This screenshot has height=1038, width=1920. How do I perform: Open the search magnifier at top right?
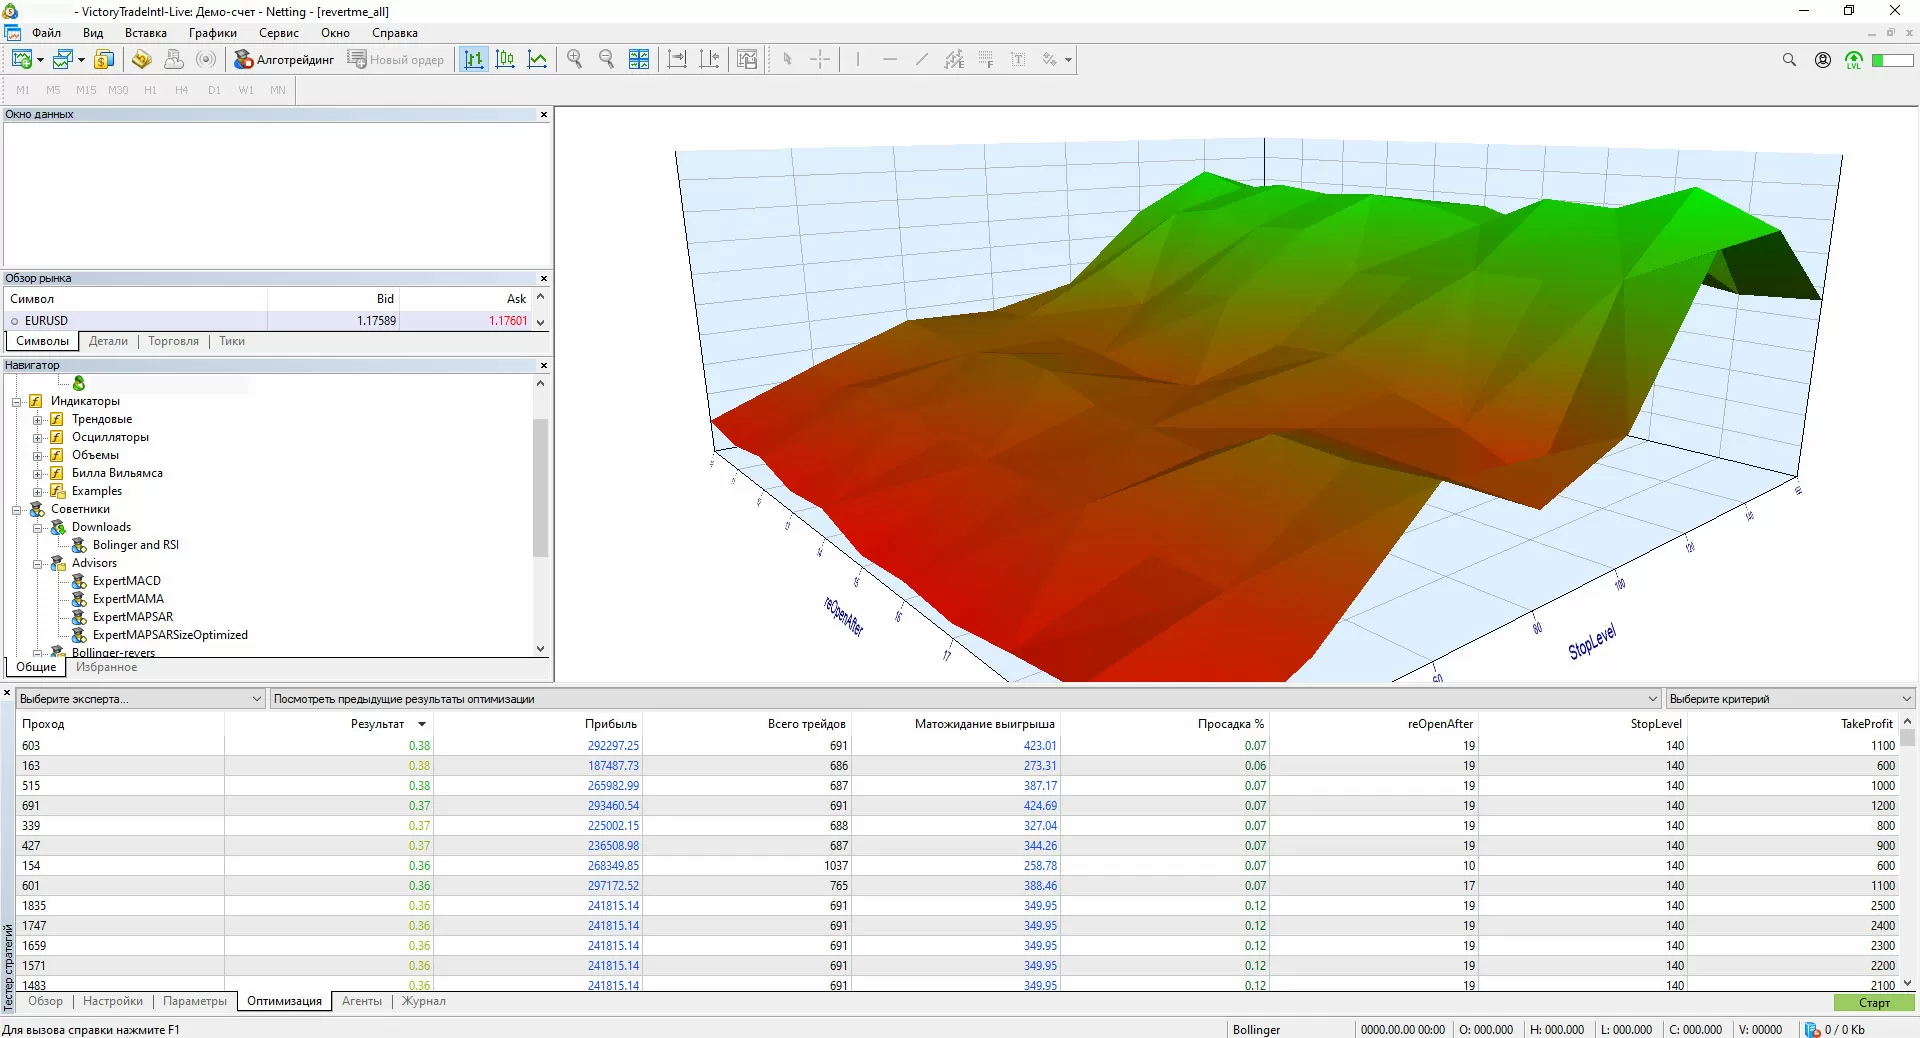point(1789,60)
